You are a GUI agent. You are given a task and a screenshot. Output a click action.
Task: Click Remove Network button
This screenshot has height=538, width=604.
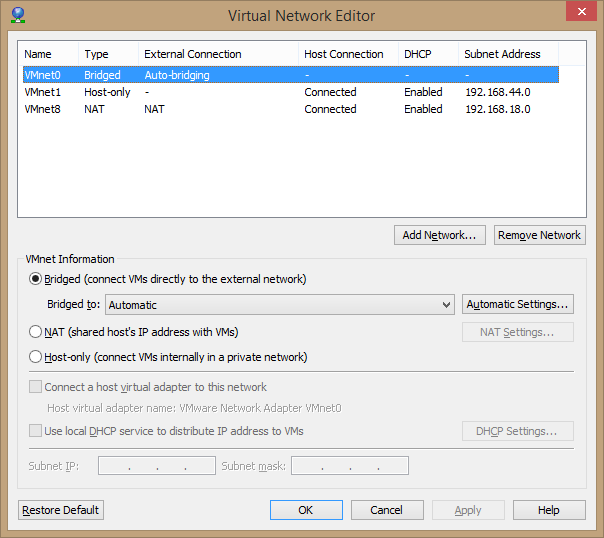[x=540, y=235]
